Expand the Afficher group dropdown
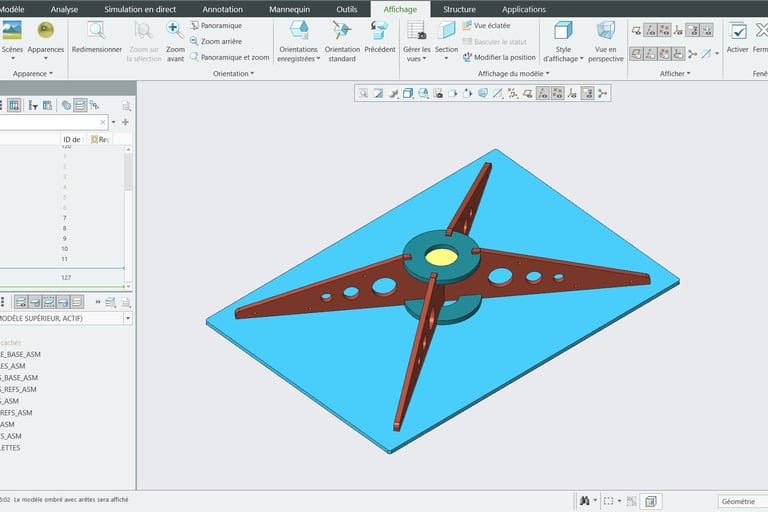 675,73
